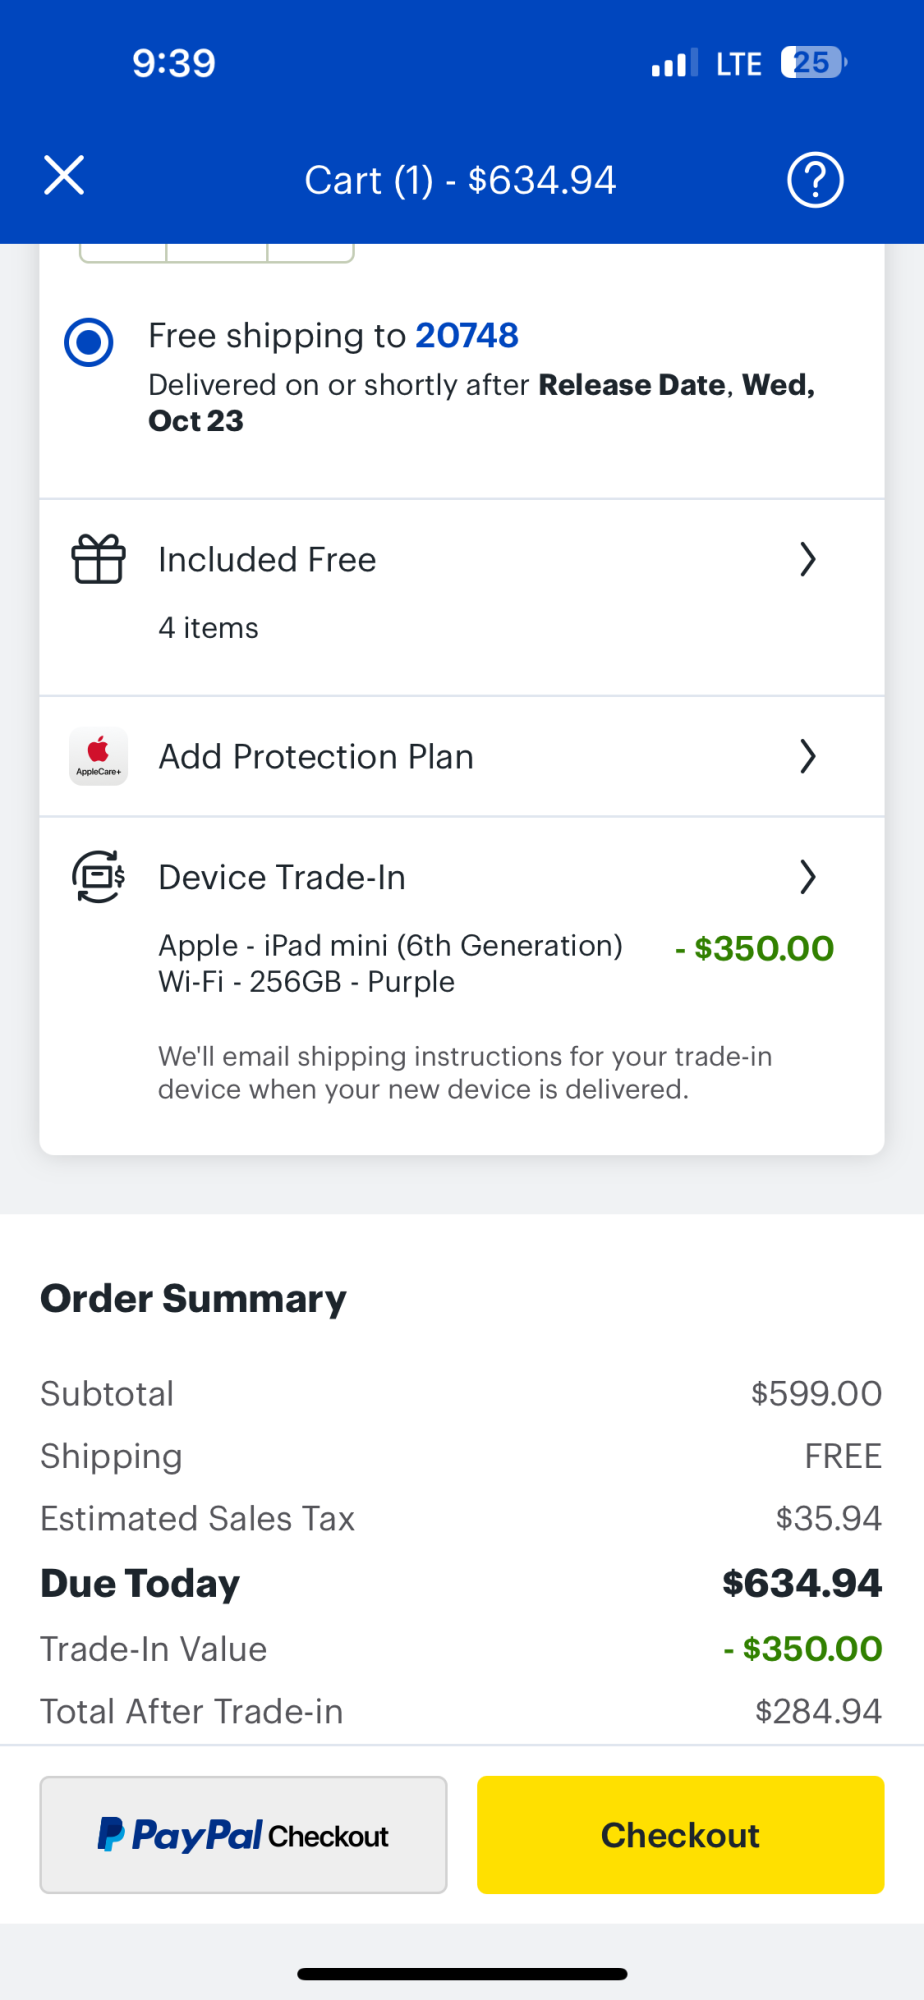Open Add Protection Plan chevron
The height and width of the screenshot is (2000, 924).
(x=808, y=757)
